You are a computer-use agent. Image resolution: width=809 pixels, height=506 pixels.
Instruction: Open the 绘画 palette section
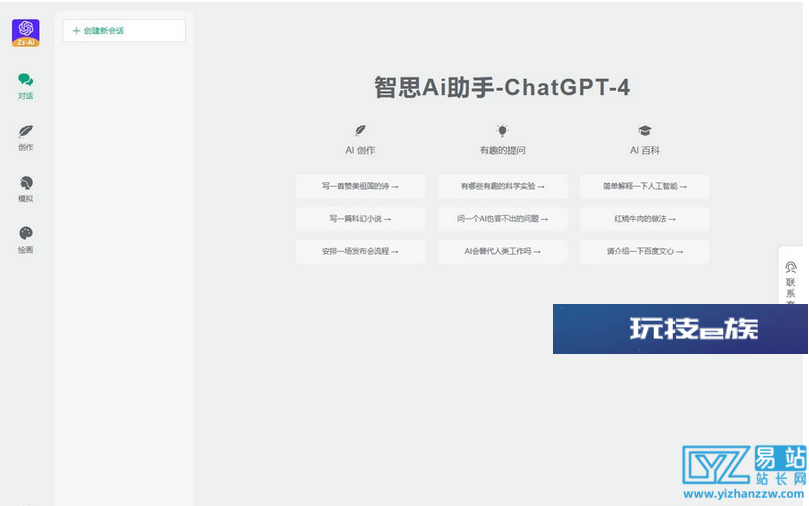pyautogui.click(x=26, y=240)
